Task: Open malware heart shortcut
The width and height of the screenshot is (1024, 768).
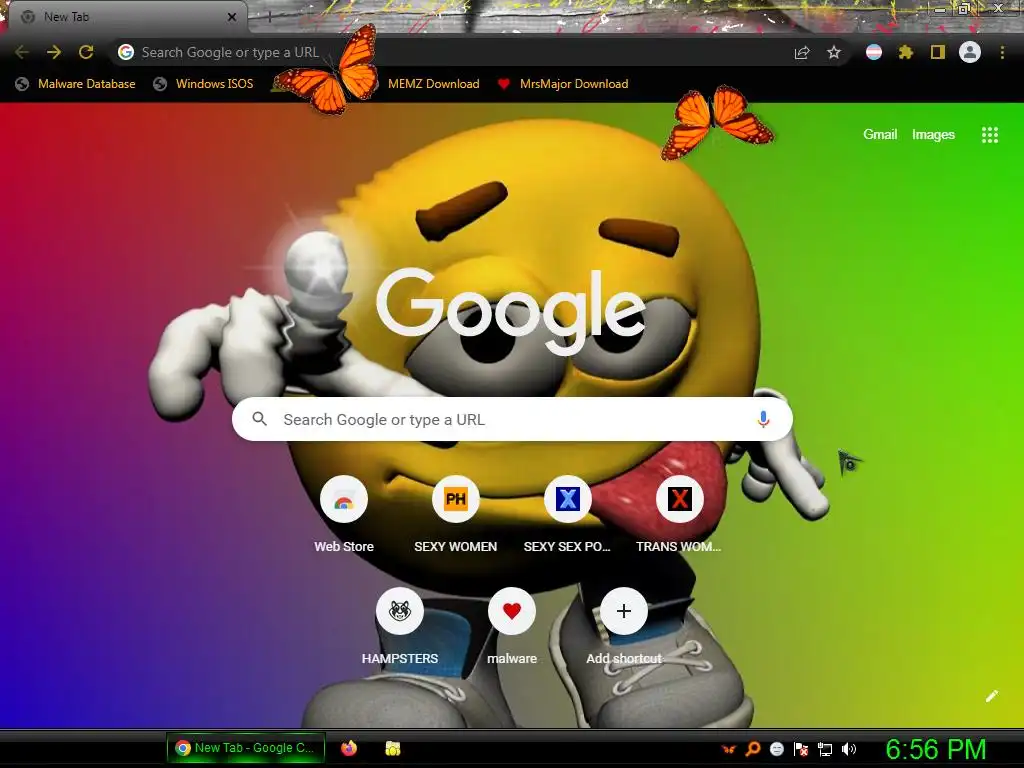Action: tap(512, 627)
